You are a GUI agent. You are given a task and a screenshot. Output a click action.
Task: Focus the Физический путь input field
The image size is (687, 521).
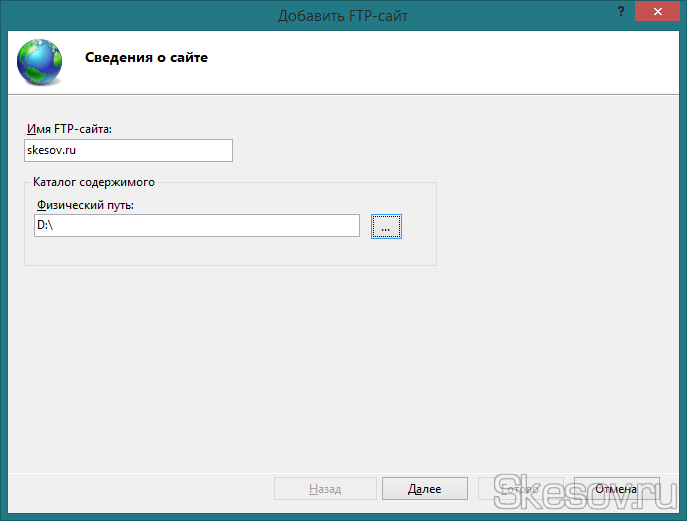pyautogui.click(x=196, y=226)
